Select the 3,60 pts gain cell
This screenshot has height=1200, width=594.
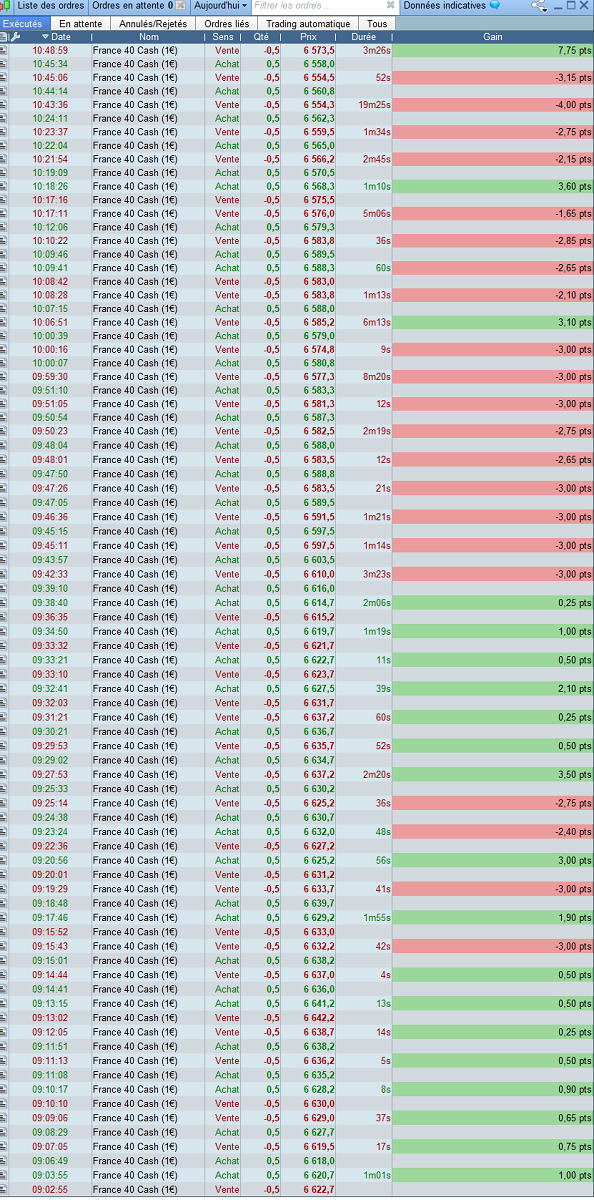pyautogui.click(x=493, y=186)
